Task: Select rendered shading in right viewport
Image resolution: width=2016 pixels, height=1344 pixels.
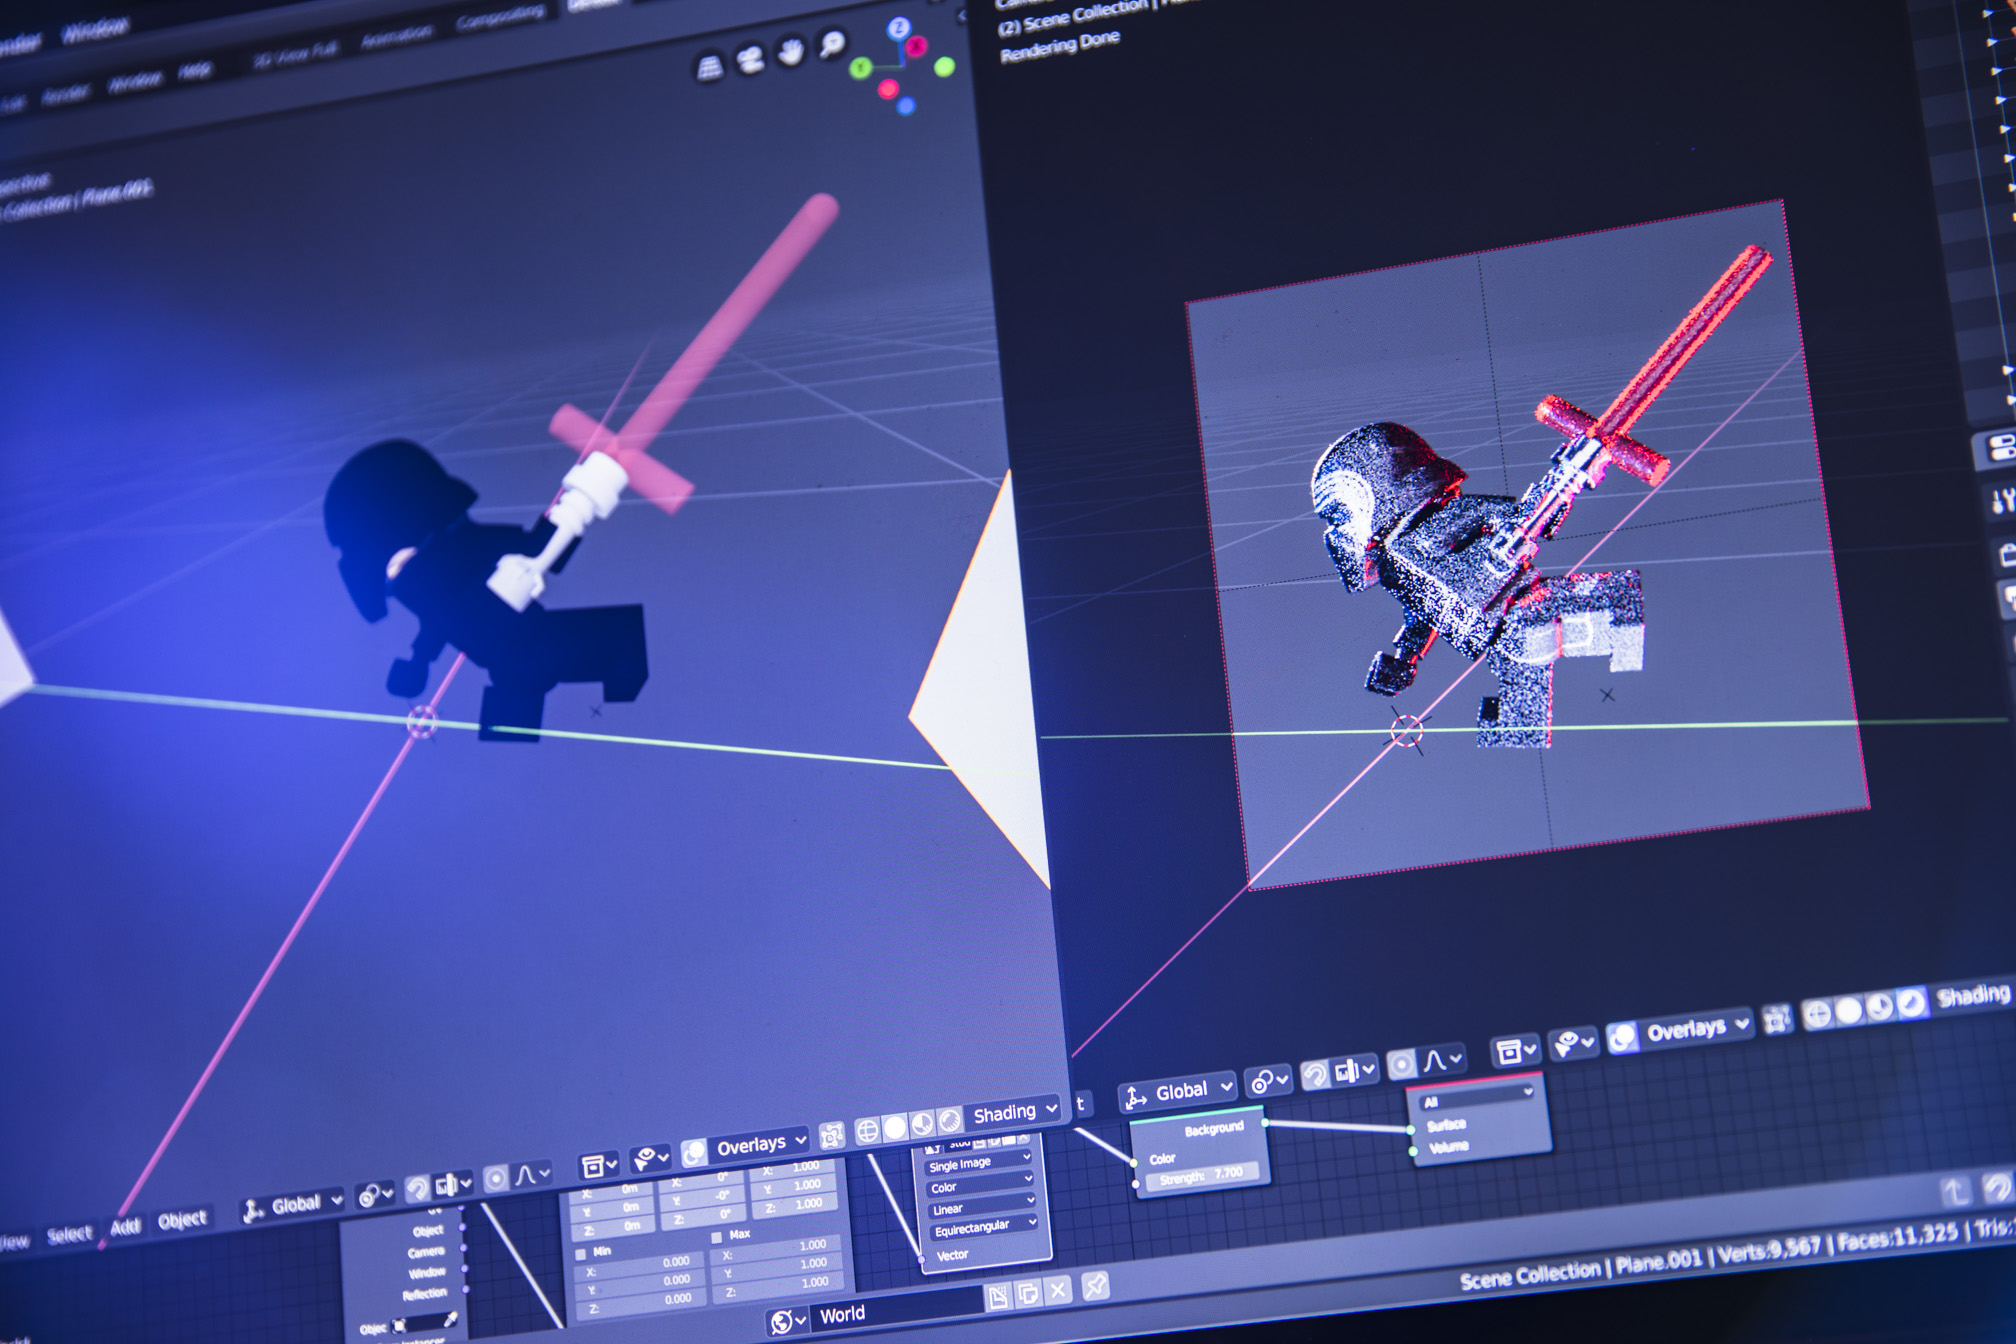Action: (1910, 1002)
